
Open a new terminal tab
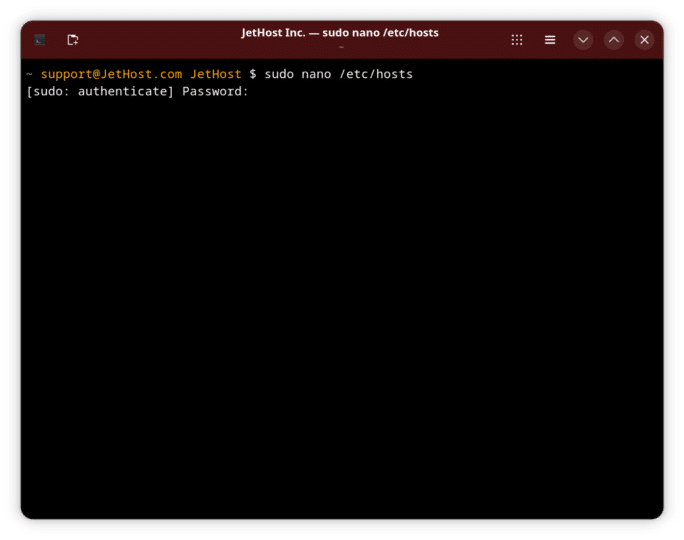[73, 40]
